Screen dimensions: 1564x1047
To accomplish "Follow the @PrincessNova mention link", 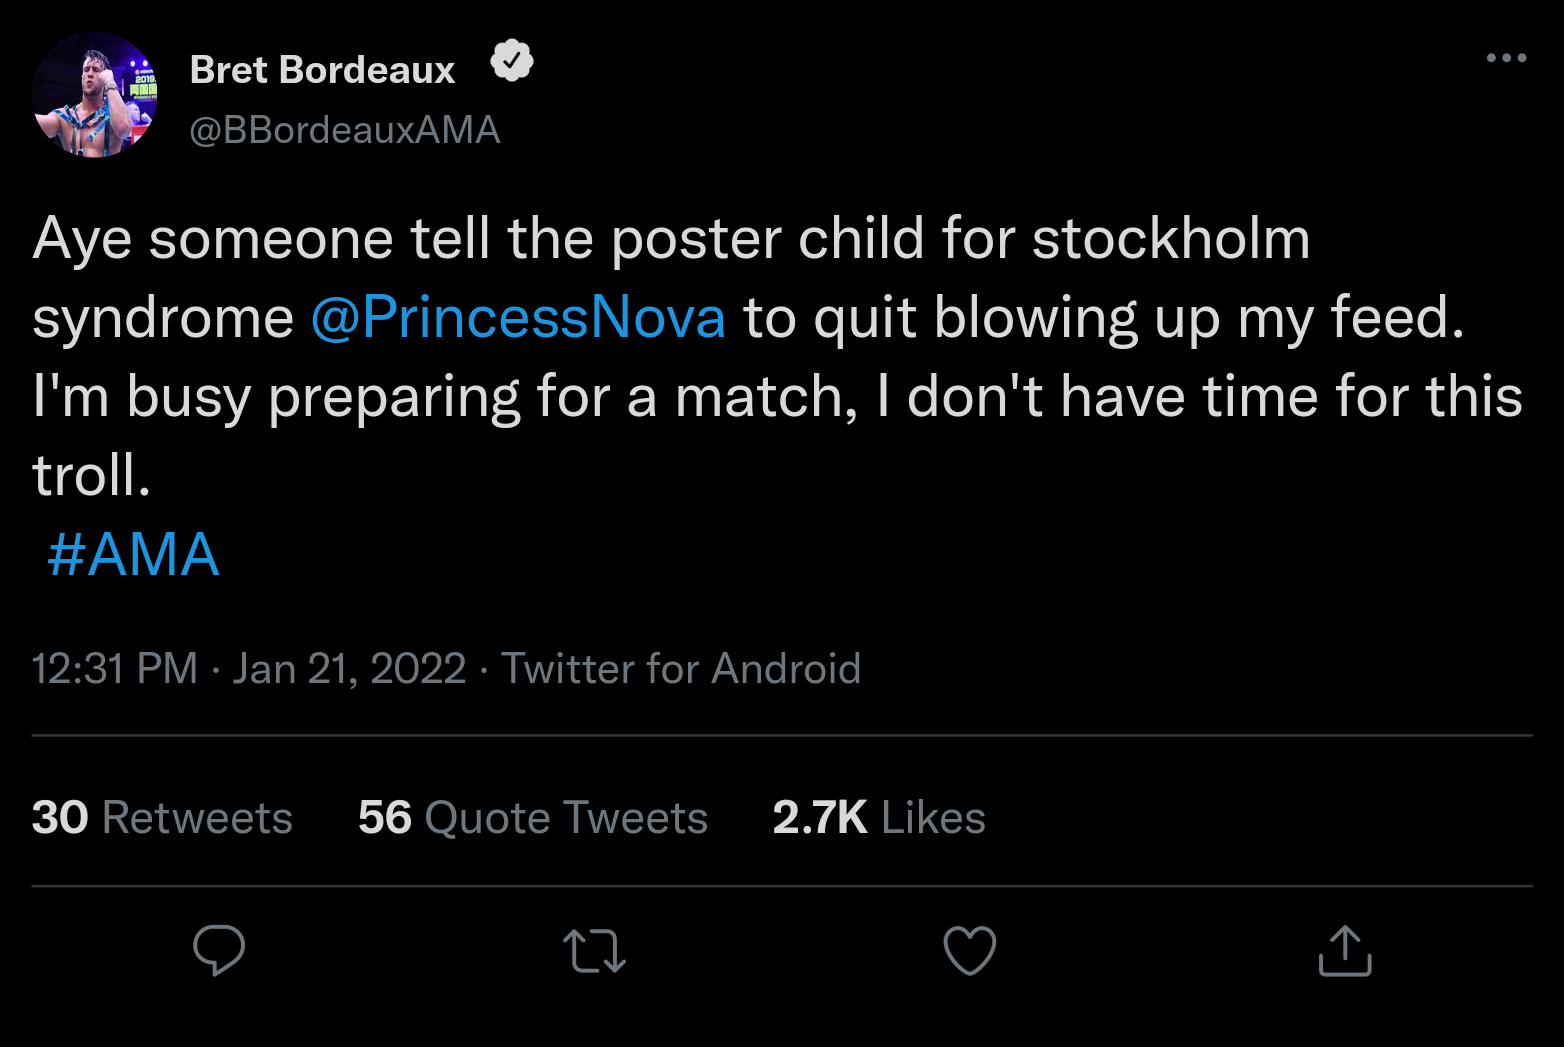I will point(518,318).
